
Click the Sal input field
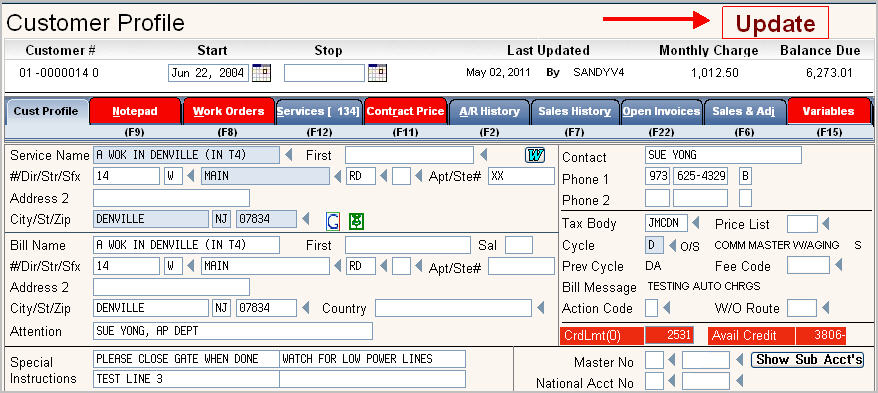[519, 245]
